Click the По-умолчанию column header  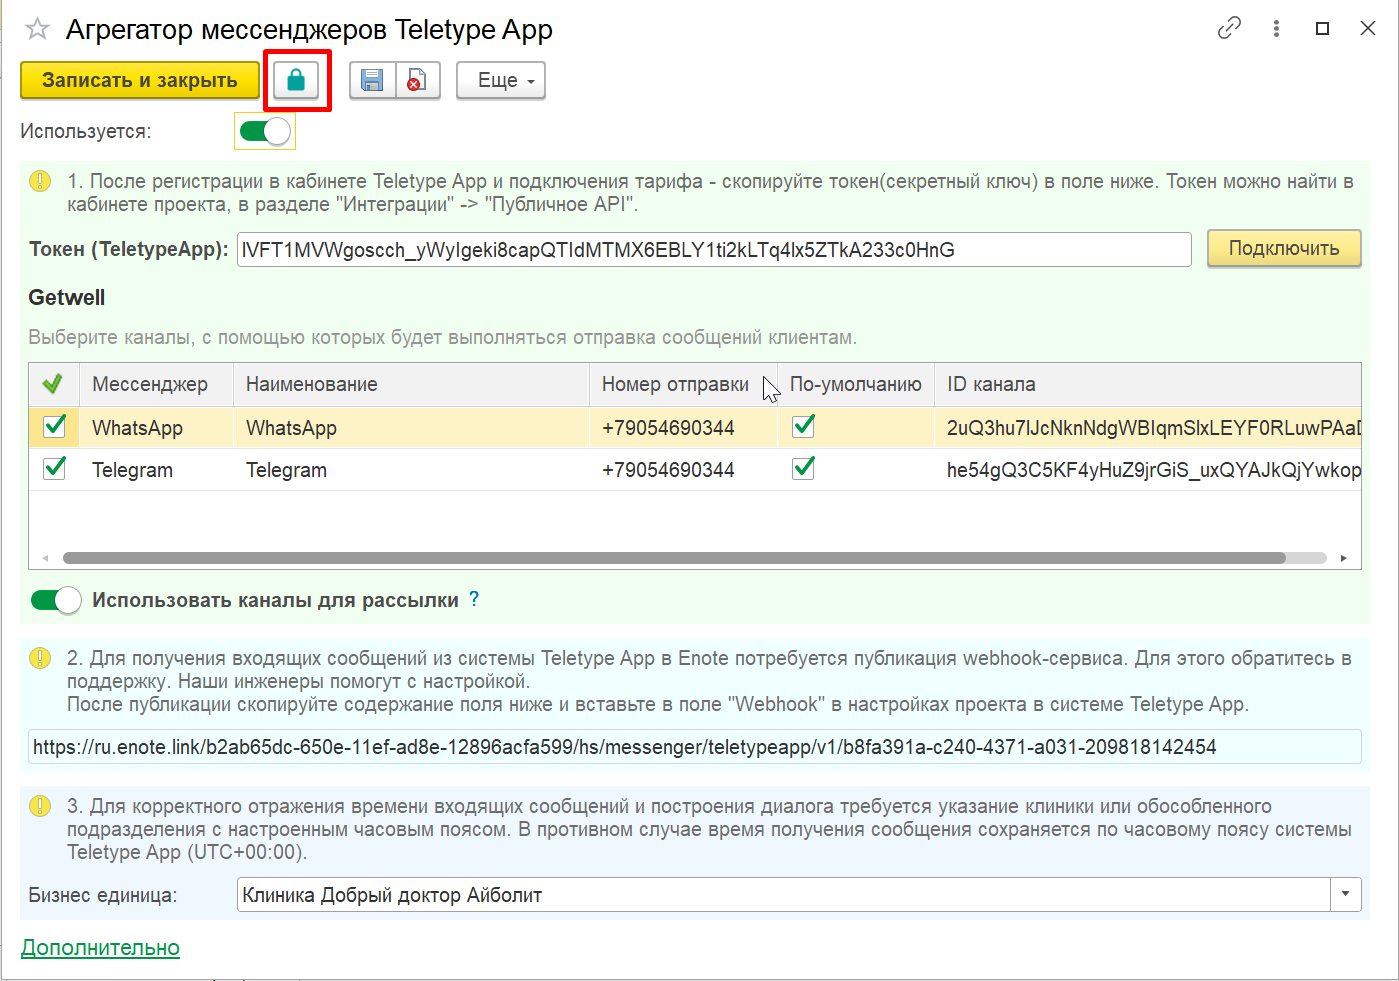pyautogui.click(x=856, y=384)
